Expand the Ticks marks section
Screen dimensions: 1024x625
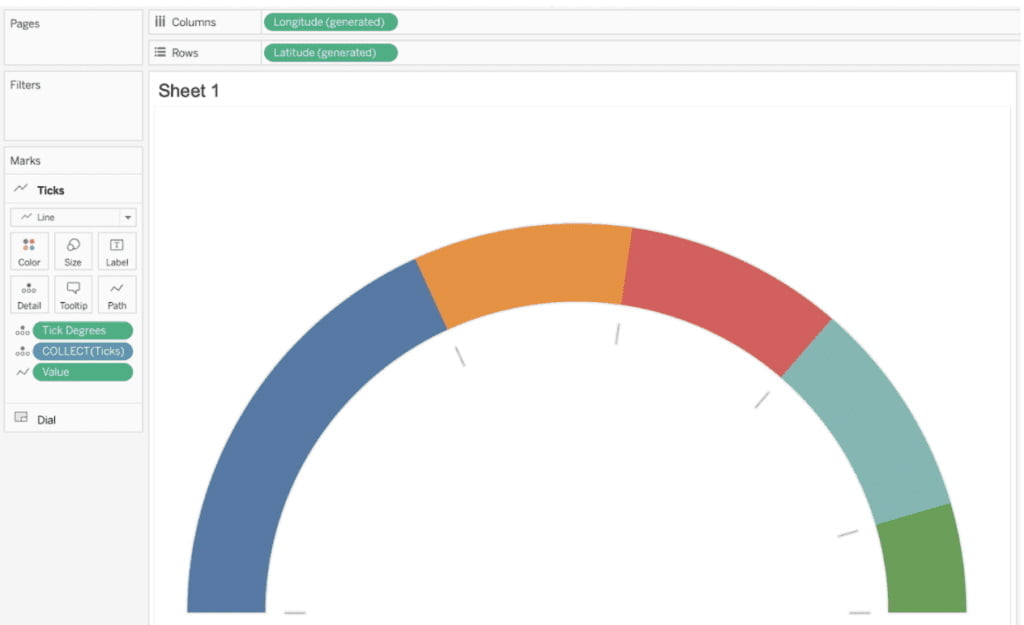click(x=50, y=190)
